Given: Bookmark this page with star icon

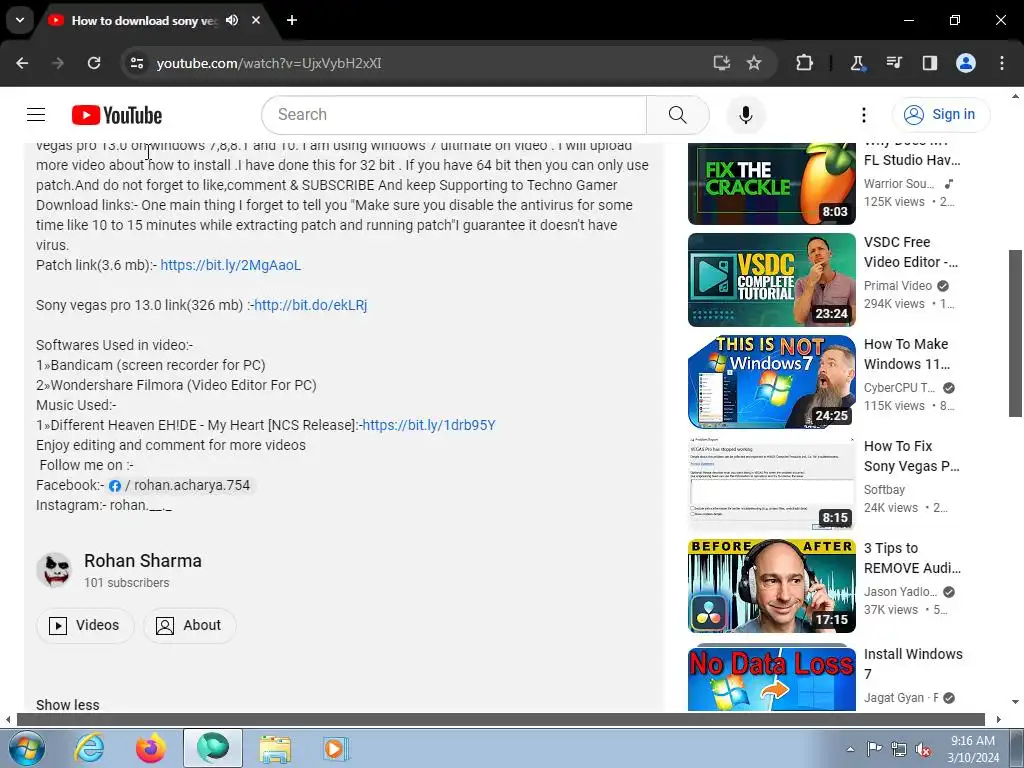Looking at the screenshot, I should 754,63.
